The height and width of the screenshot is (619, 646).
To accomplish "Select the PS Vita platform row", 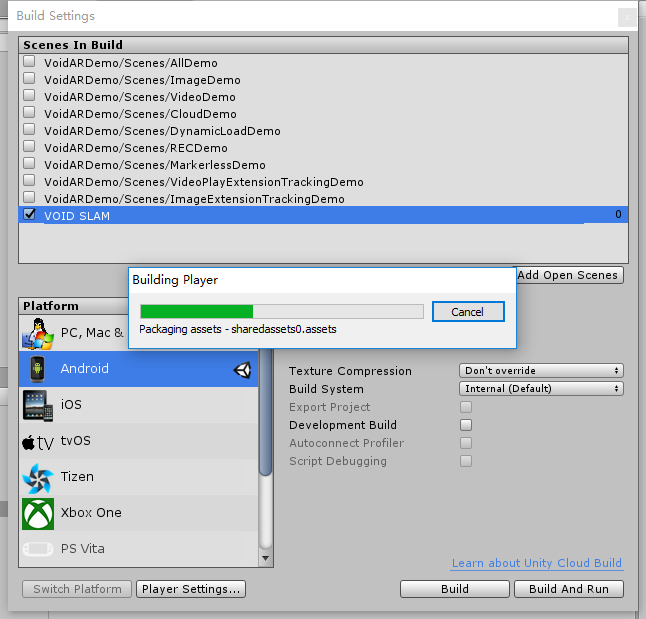I will [138, 549].
